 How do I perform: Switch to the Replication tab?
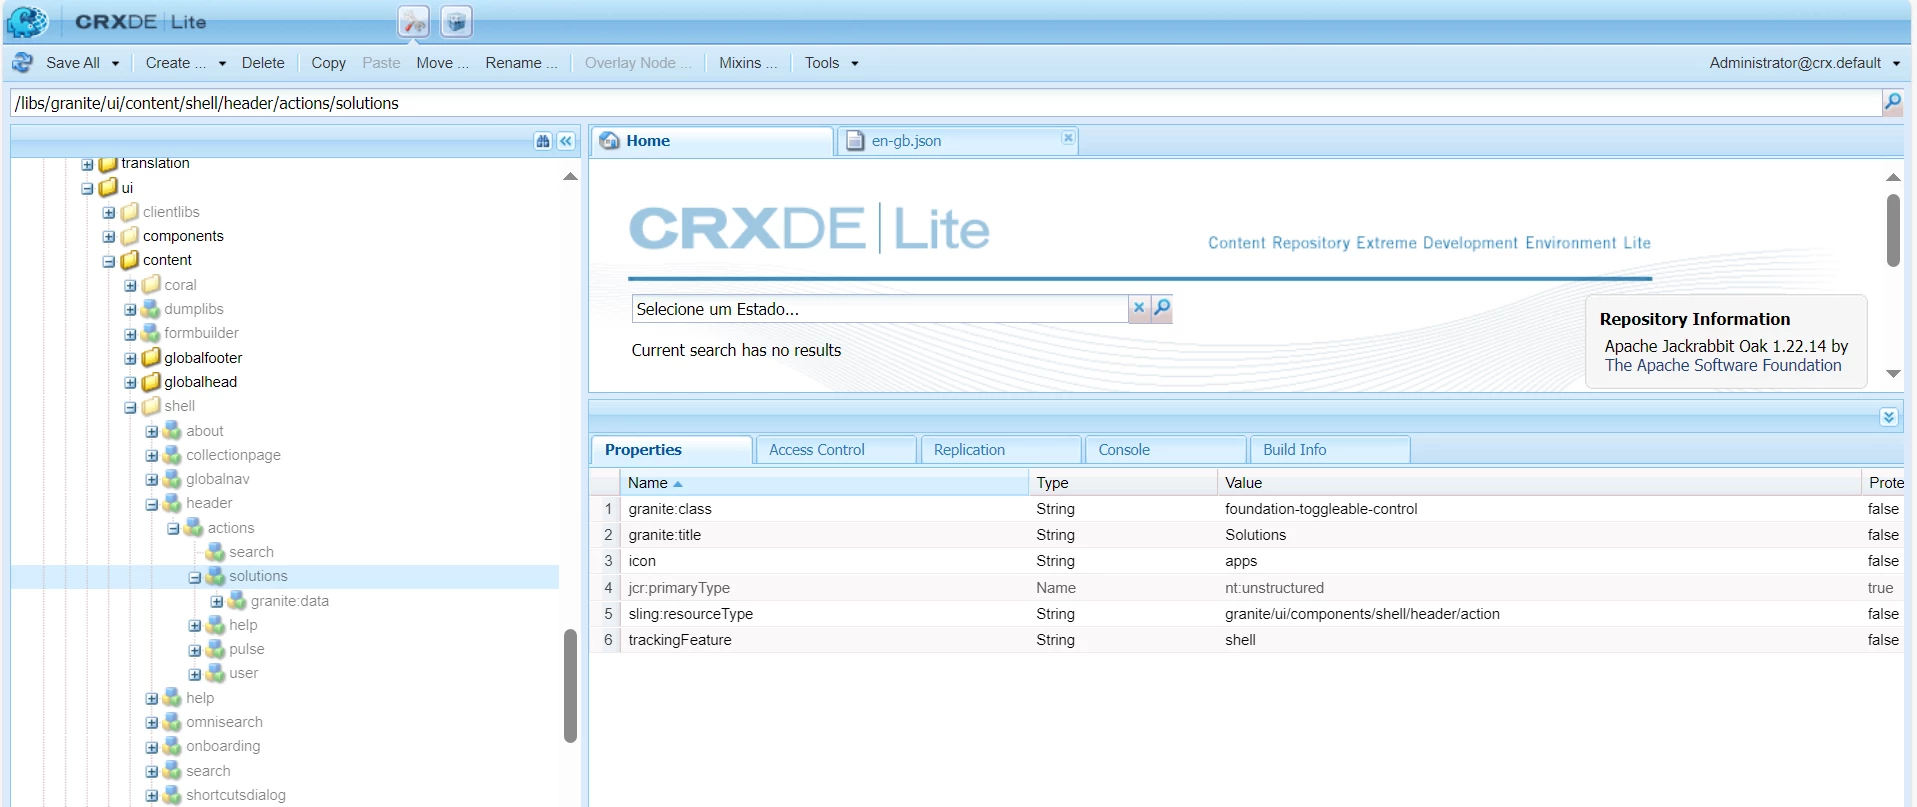pos(1001,450)
